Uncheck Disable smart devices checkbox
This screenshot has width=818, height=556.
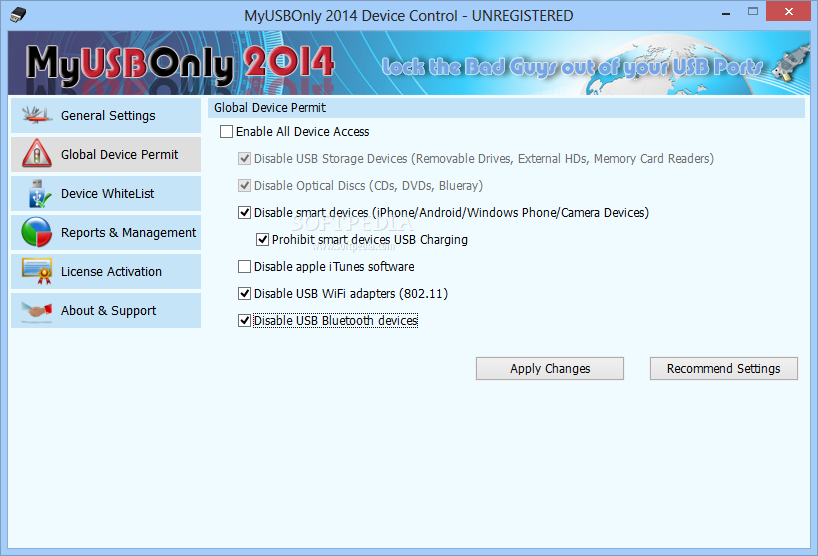click(244, 212)
